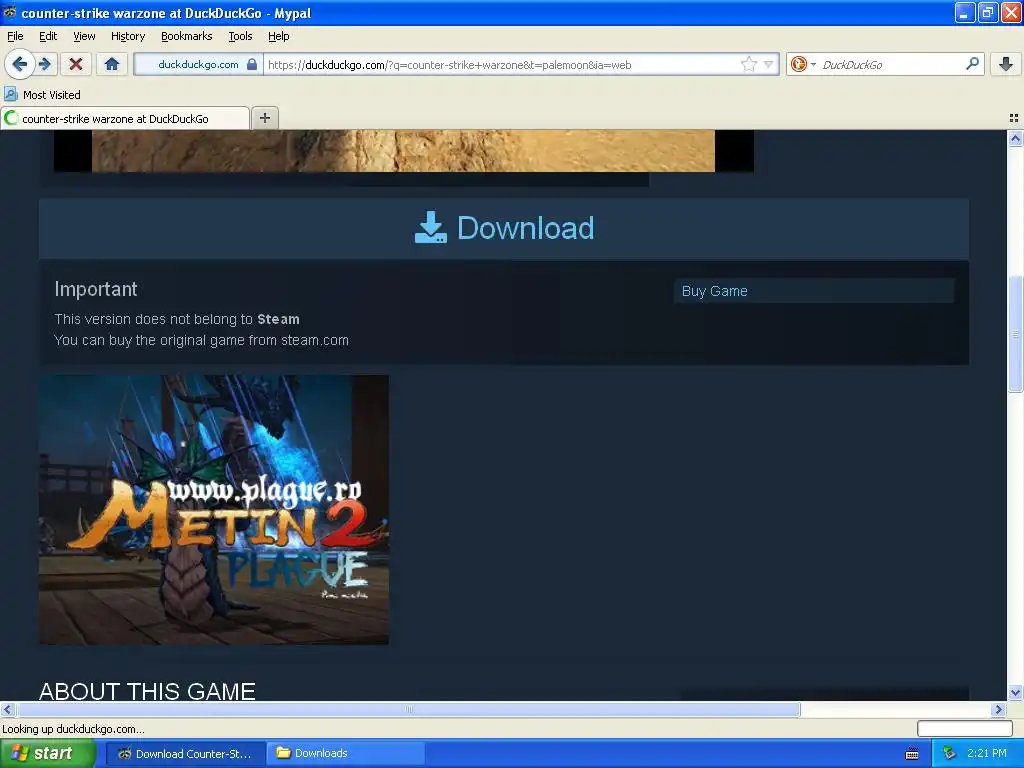The height and width of the screenshot is (768, 1024).
Task: Open the Help menu
Action: [278, 36]
